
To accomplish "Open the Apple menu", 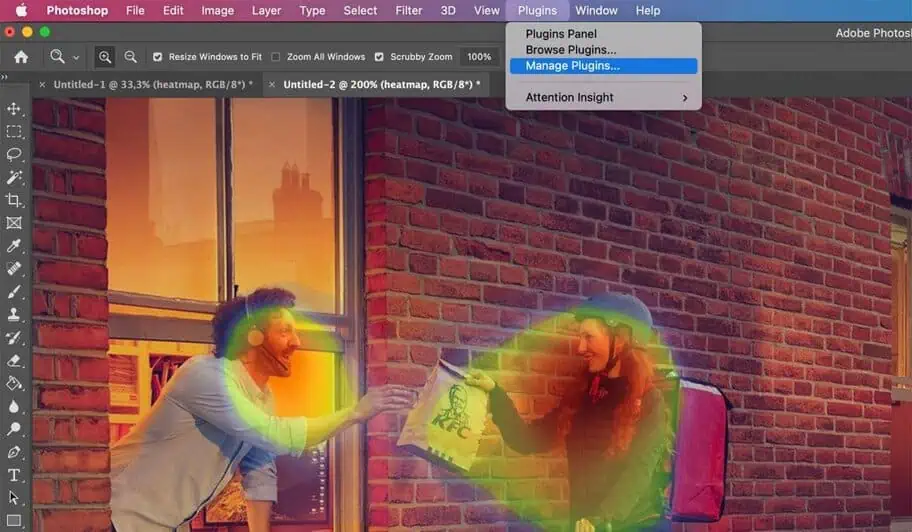I will (21, 10).
